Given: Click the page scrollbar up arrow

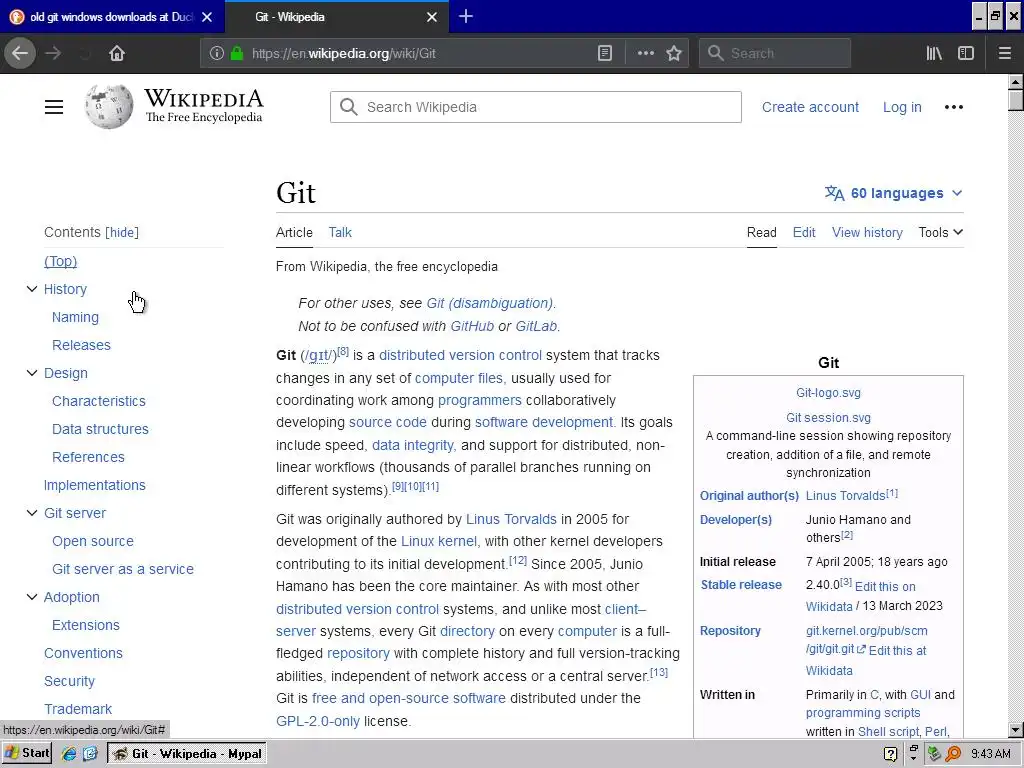Looking at the screenshot, I should [x=1016, y=82].
